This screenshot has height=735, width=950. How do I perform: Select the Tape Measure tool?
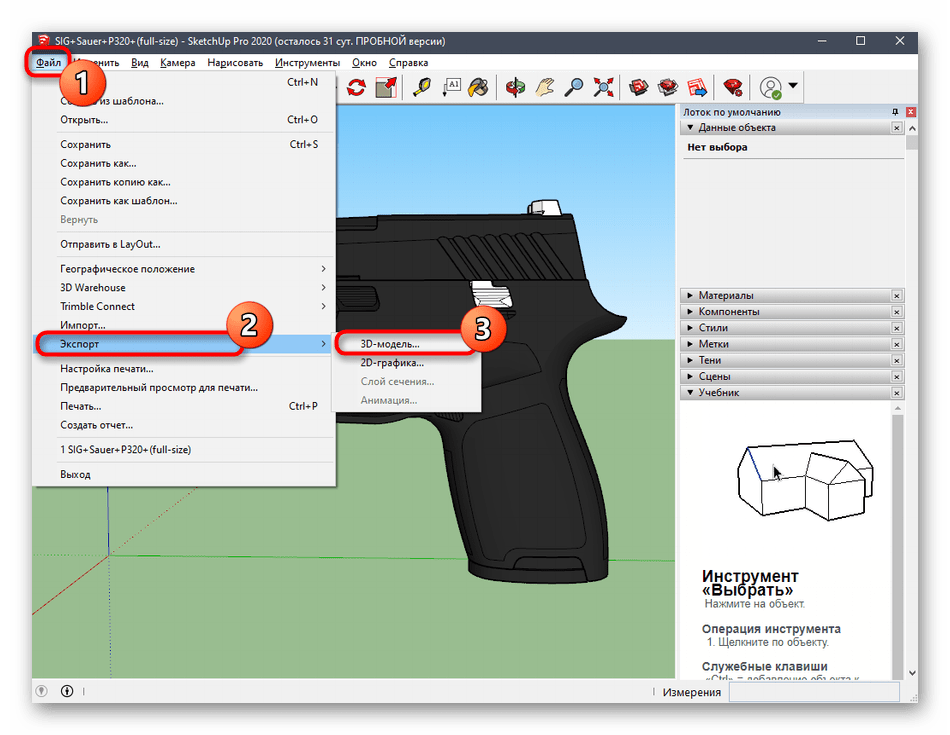tap(422, 87)
